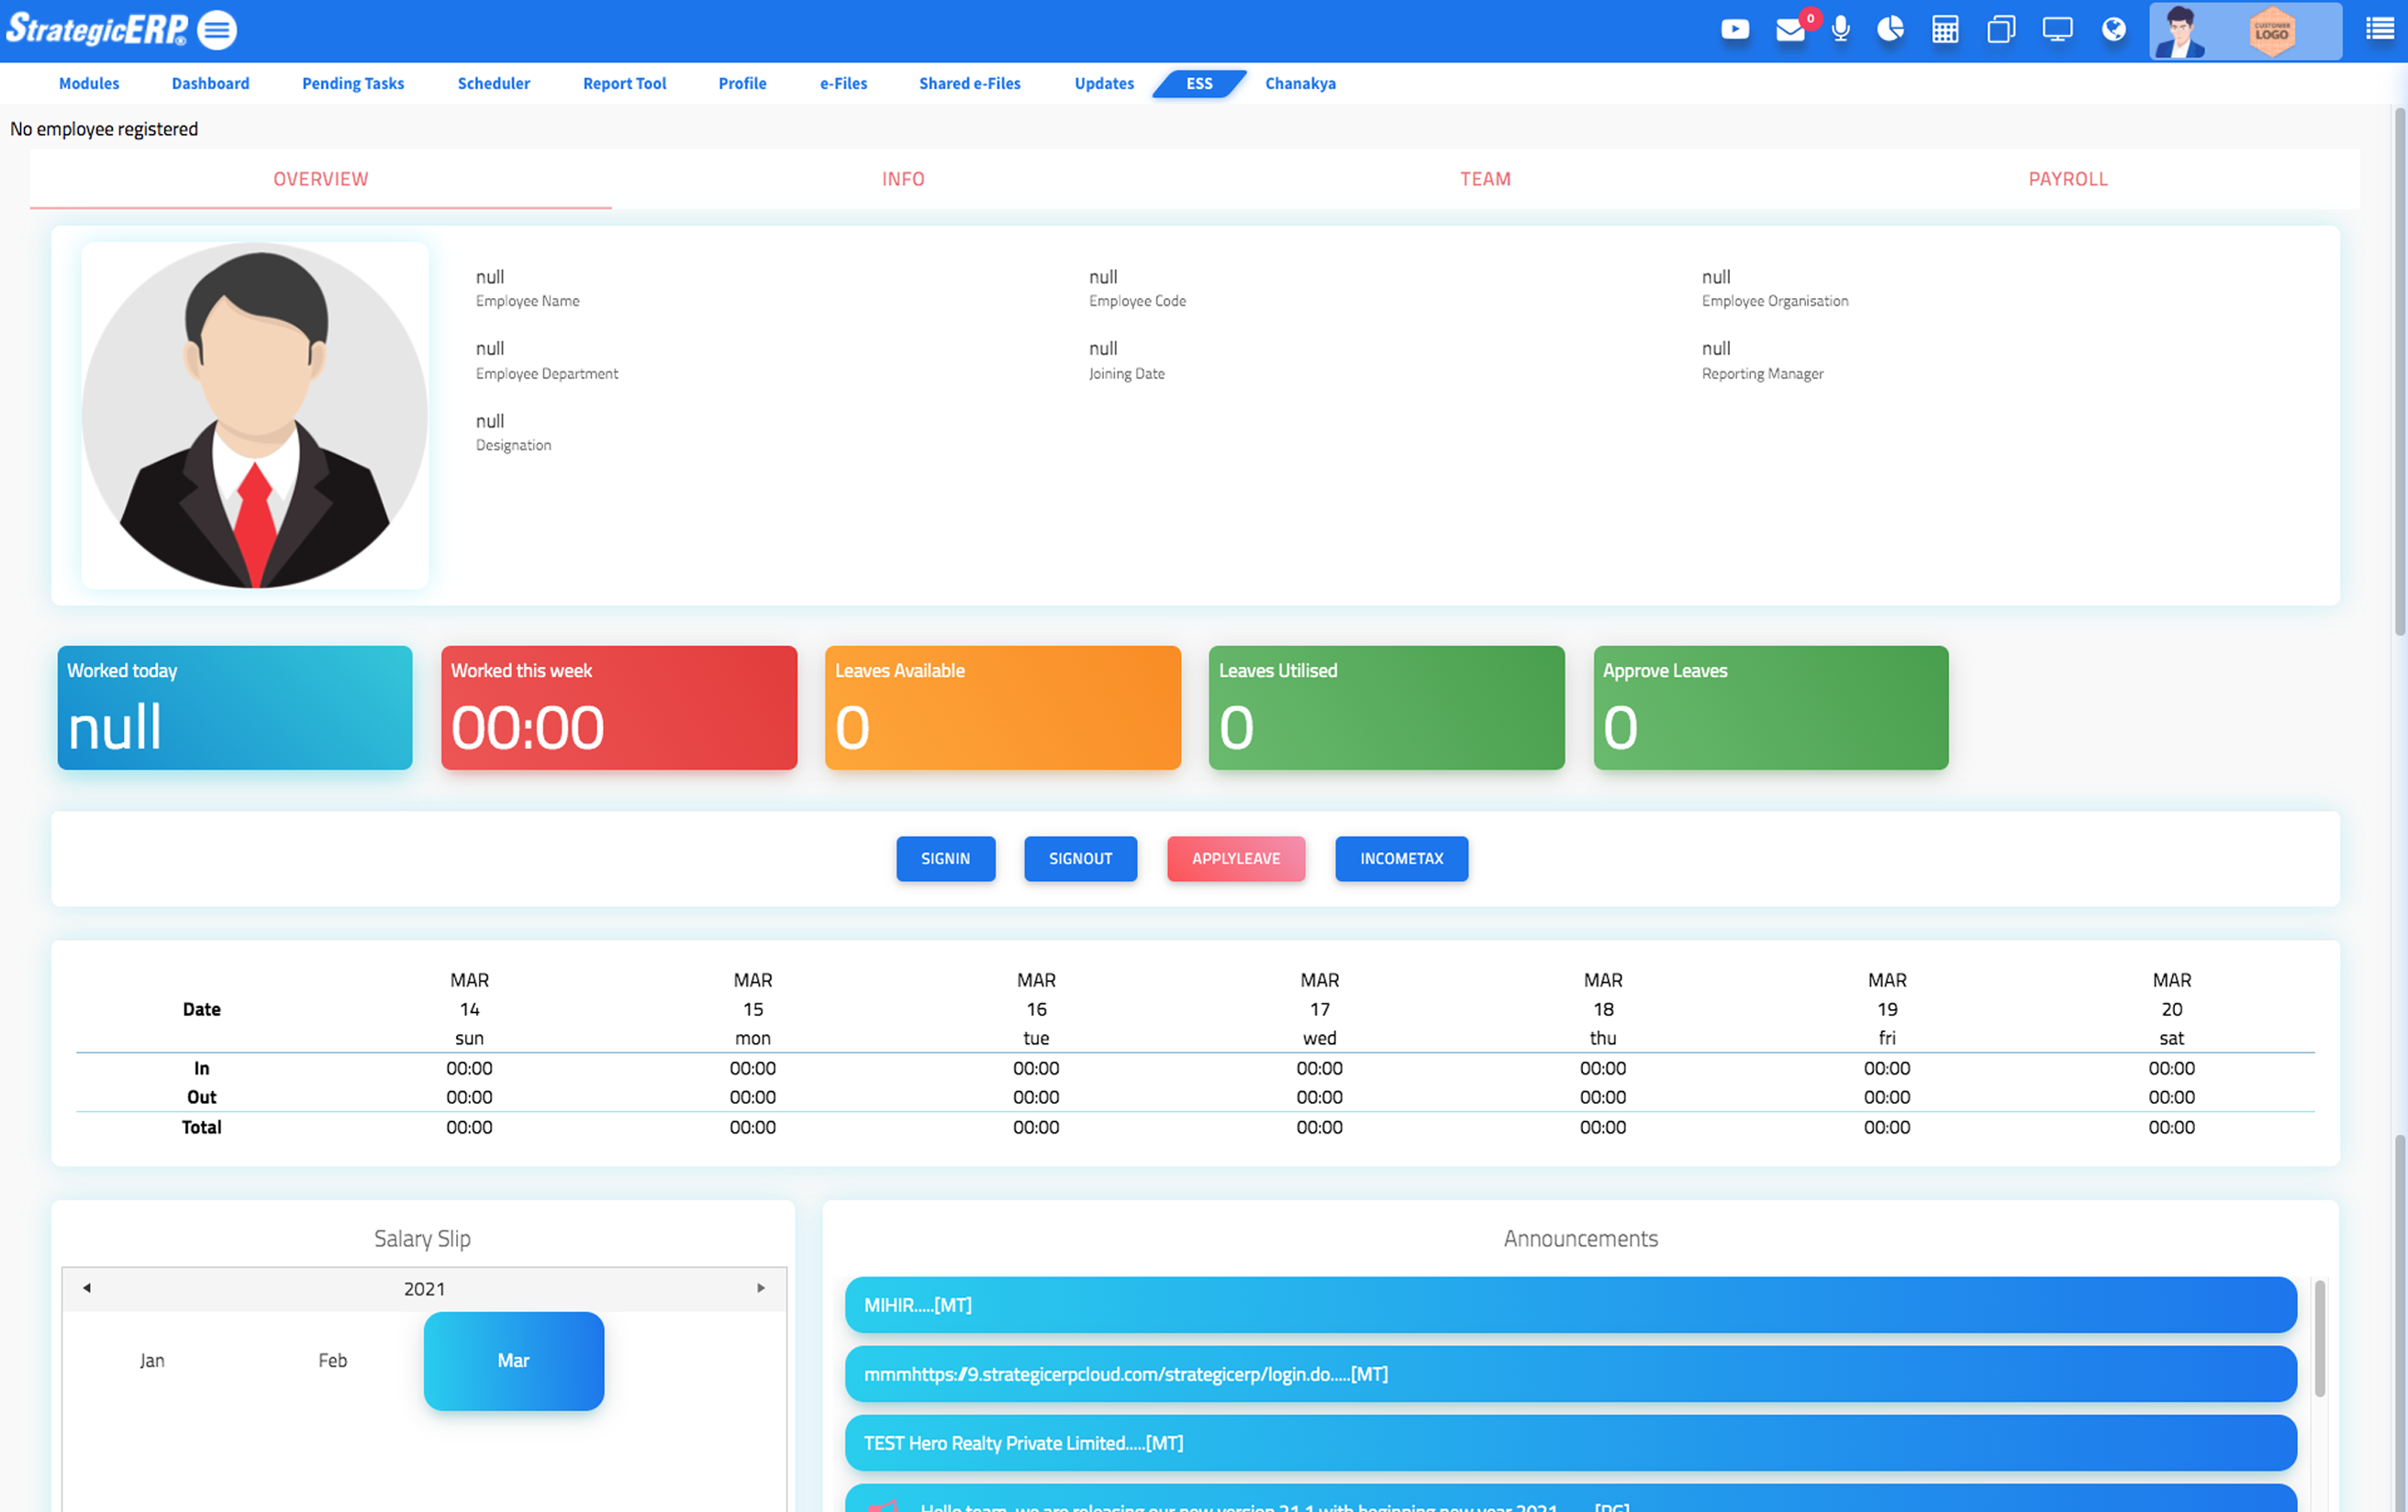Open the calculator icon
The image size is (2408, 1512).
click(1945, 30)
